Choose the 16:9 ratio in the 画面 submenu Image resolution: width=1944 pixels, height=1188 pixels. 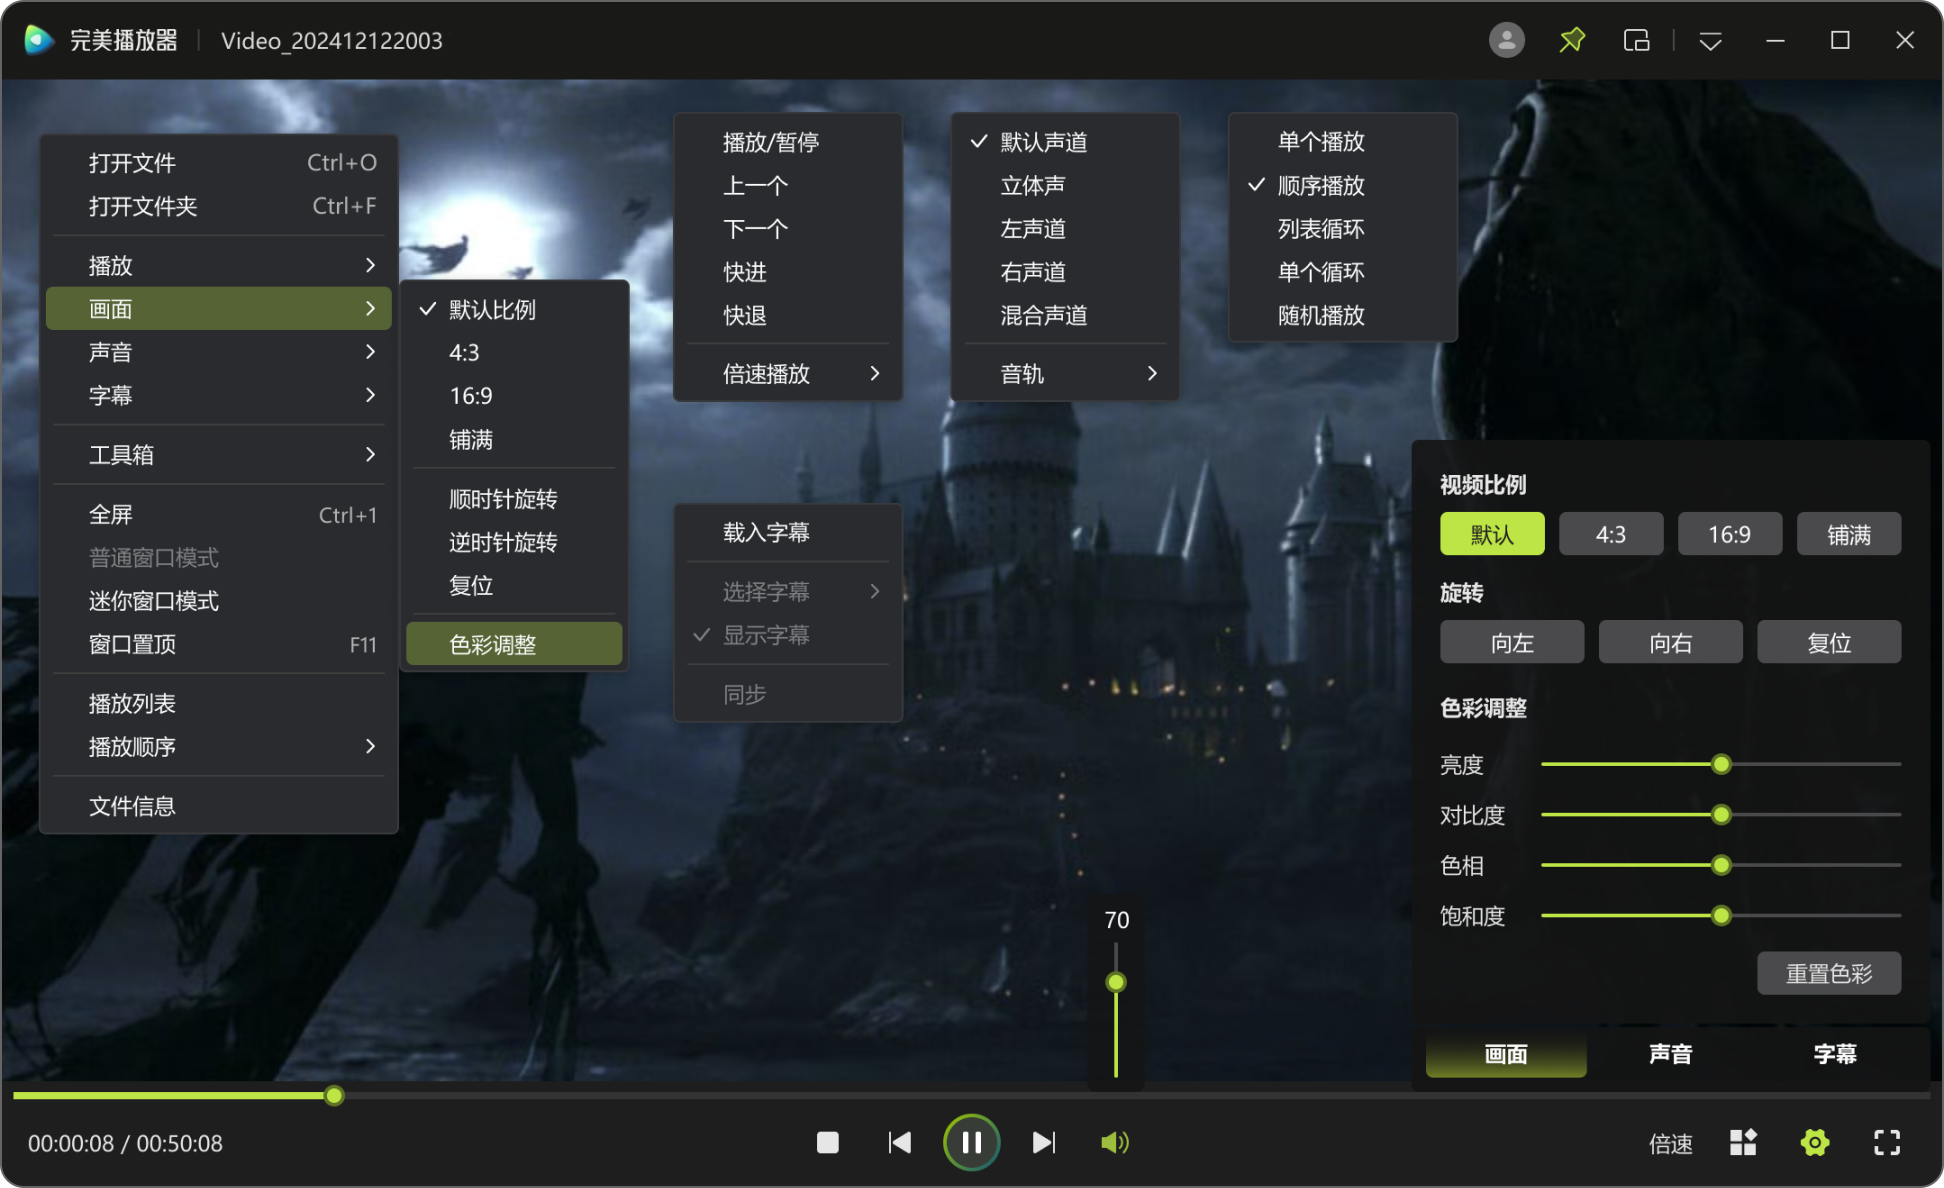(x=471, y=396)
